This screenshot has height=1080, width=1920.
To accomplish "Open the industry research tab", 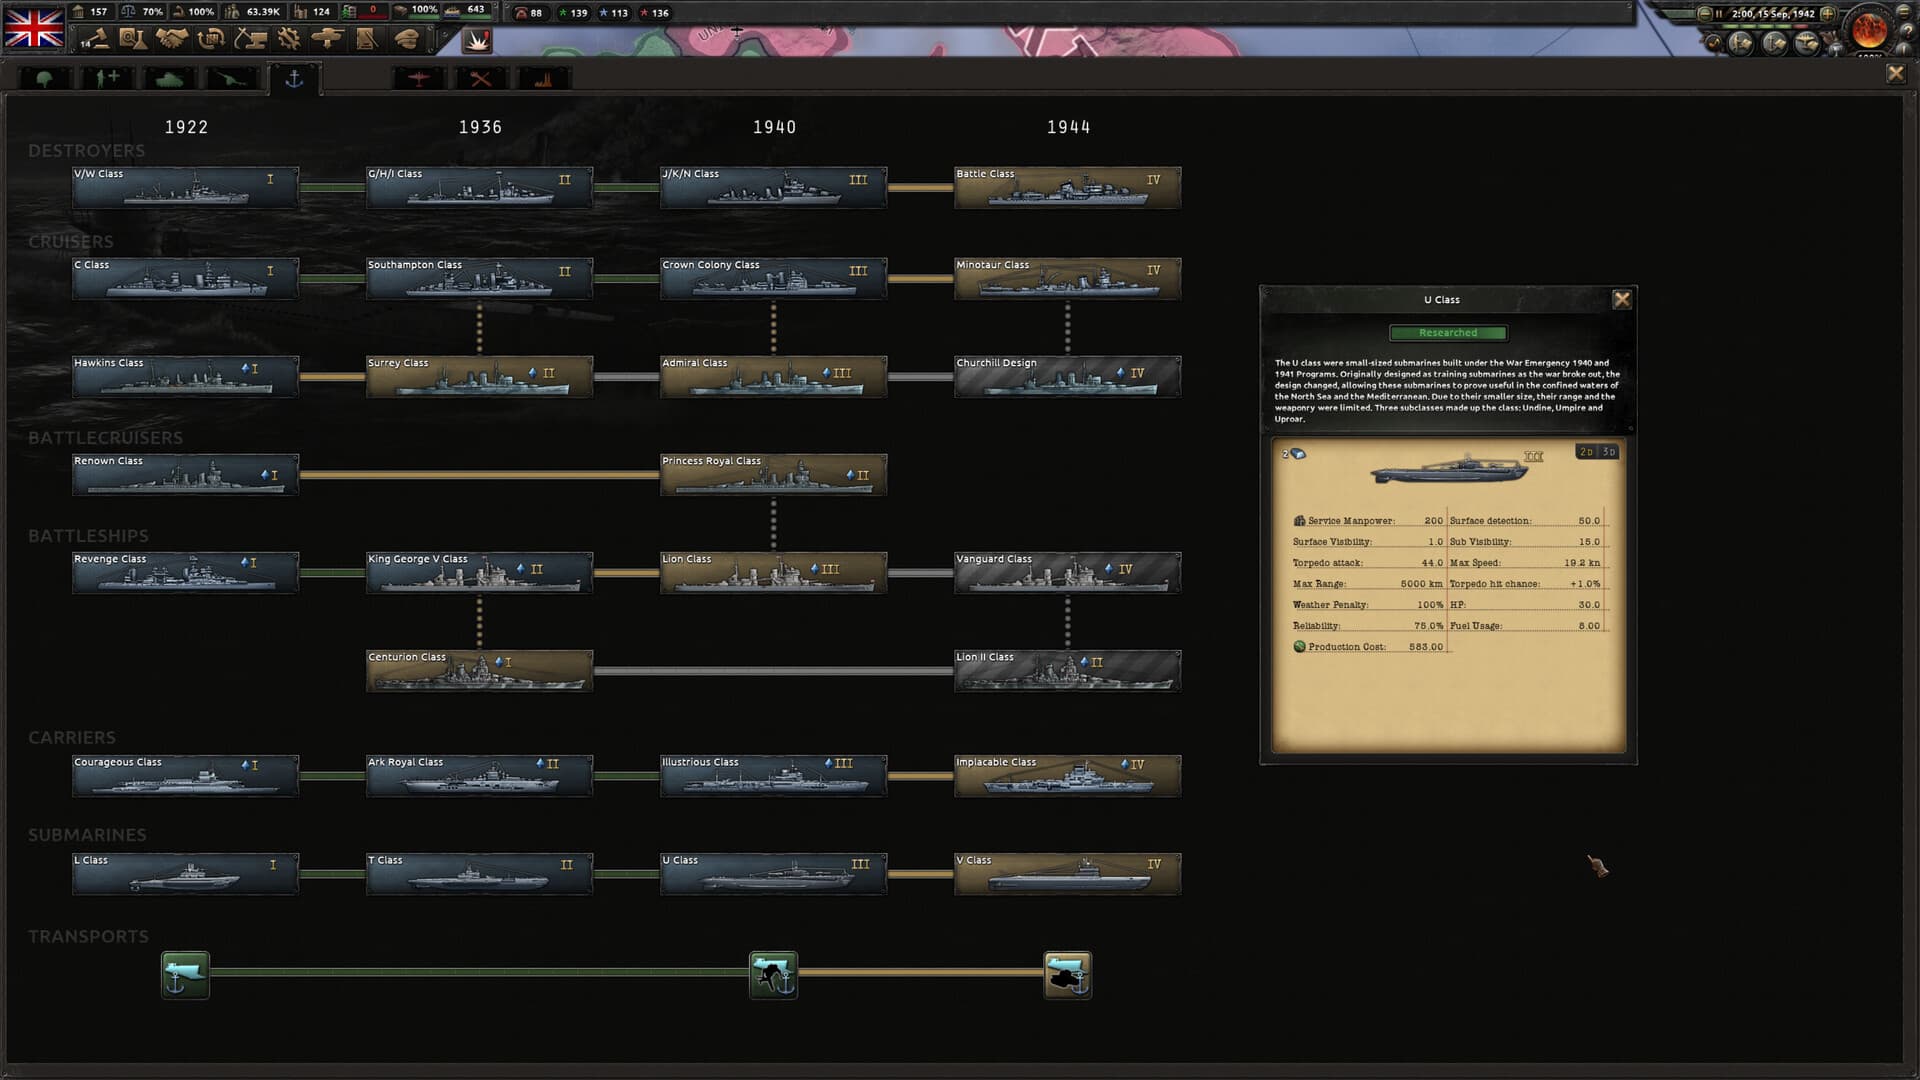I will [543, 78].
